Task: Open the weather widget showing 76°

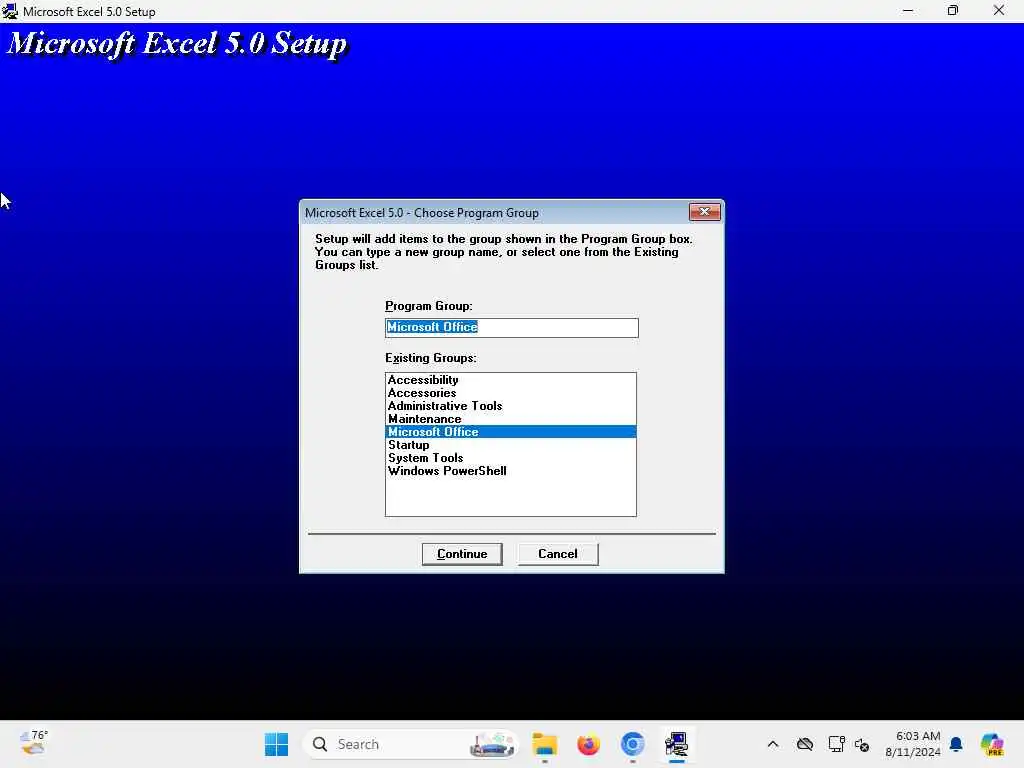Action: (34, 743)
